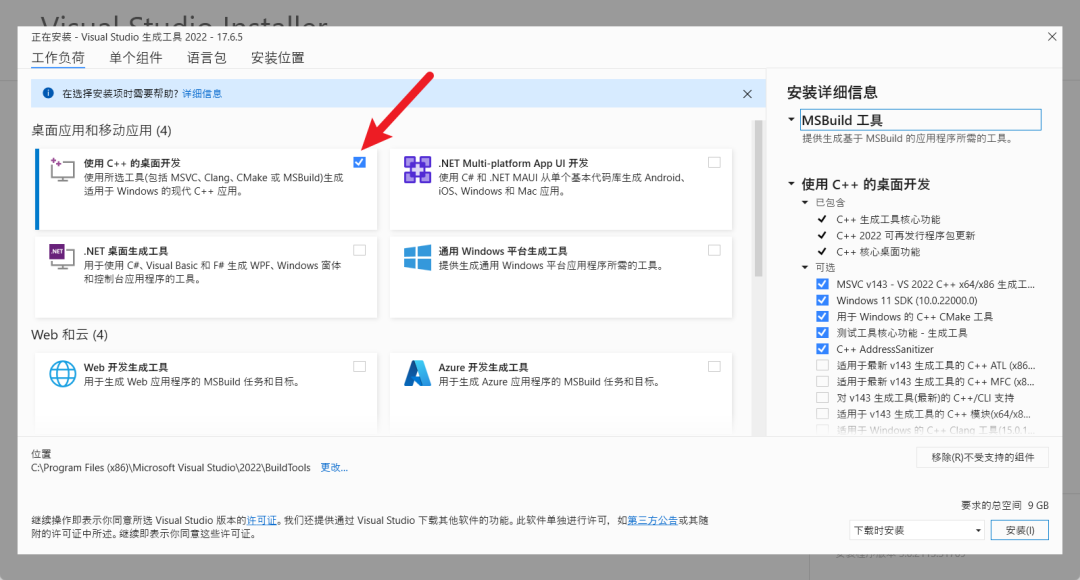Click the Web development globe icon
The height and width of the screenshot is (580, 1080).
[x=62, y=373]
